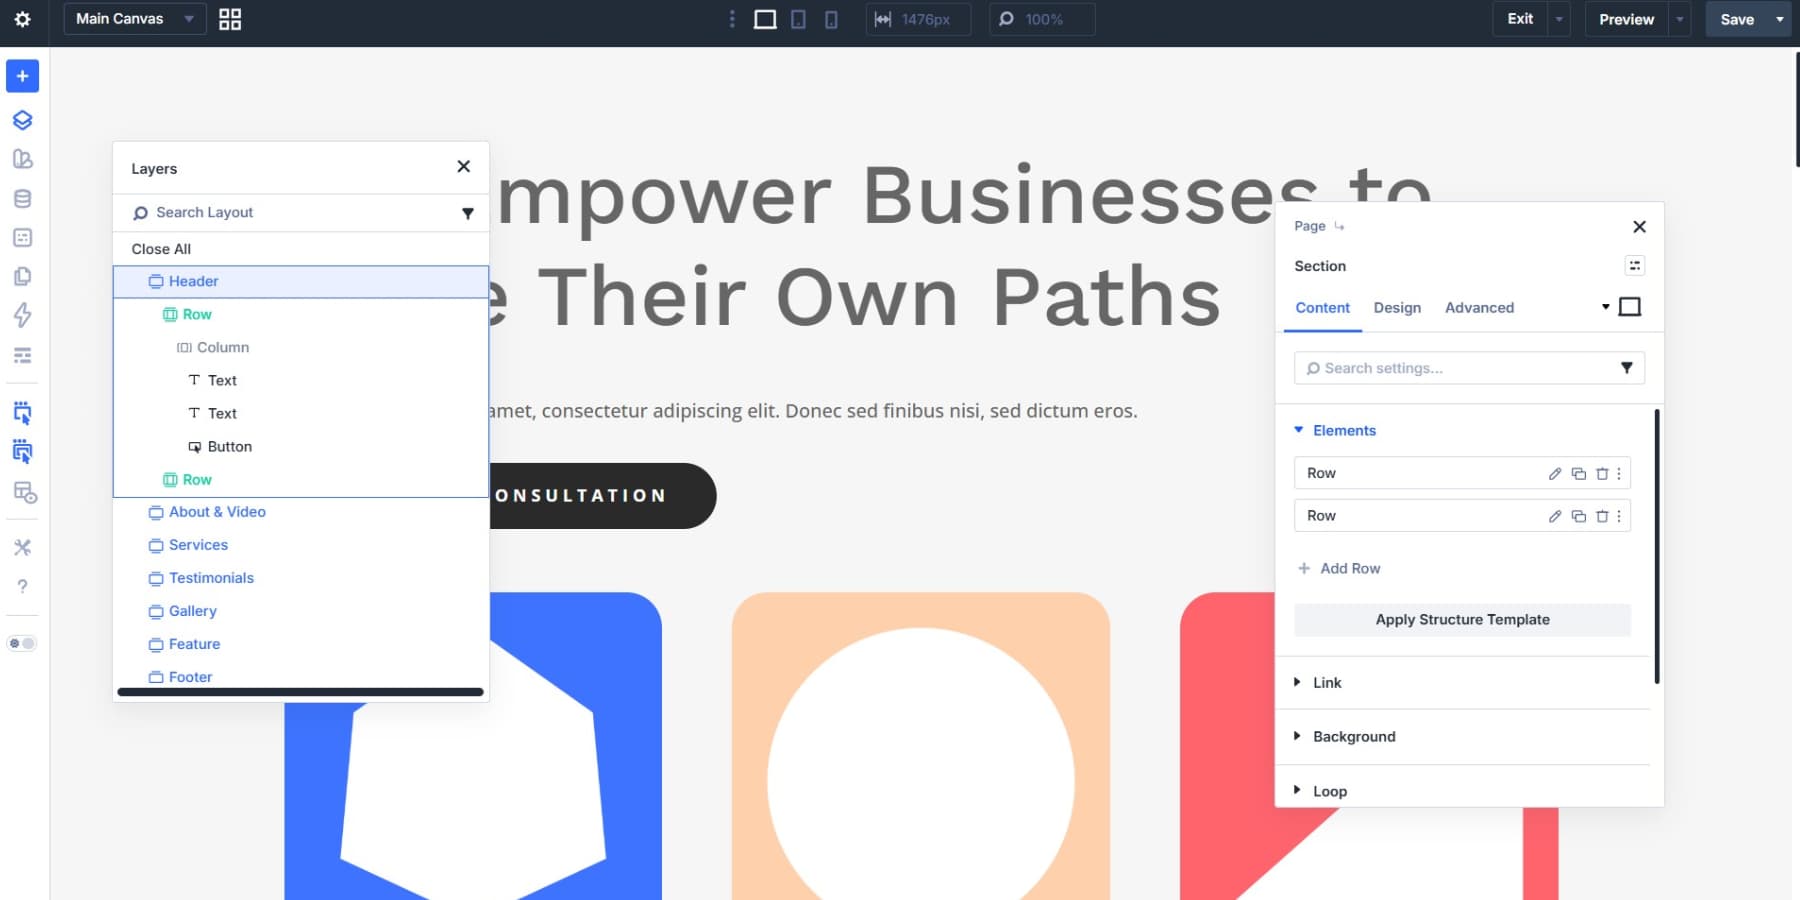Click the grid layout icon beside Main Canvas

(x=229, y=19)
